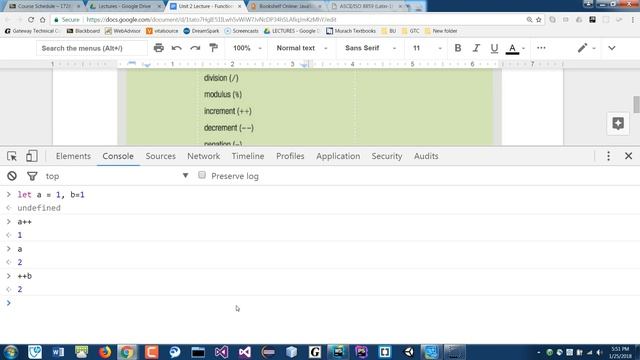Click the empty console prompt line
Viewport: 640px width, 360px height.
click(x=320, y=303)
